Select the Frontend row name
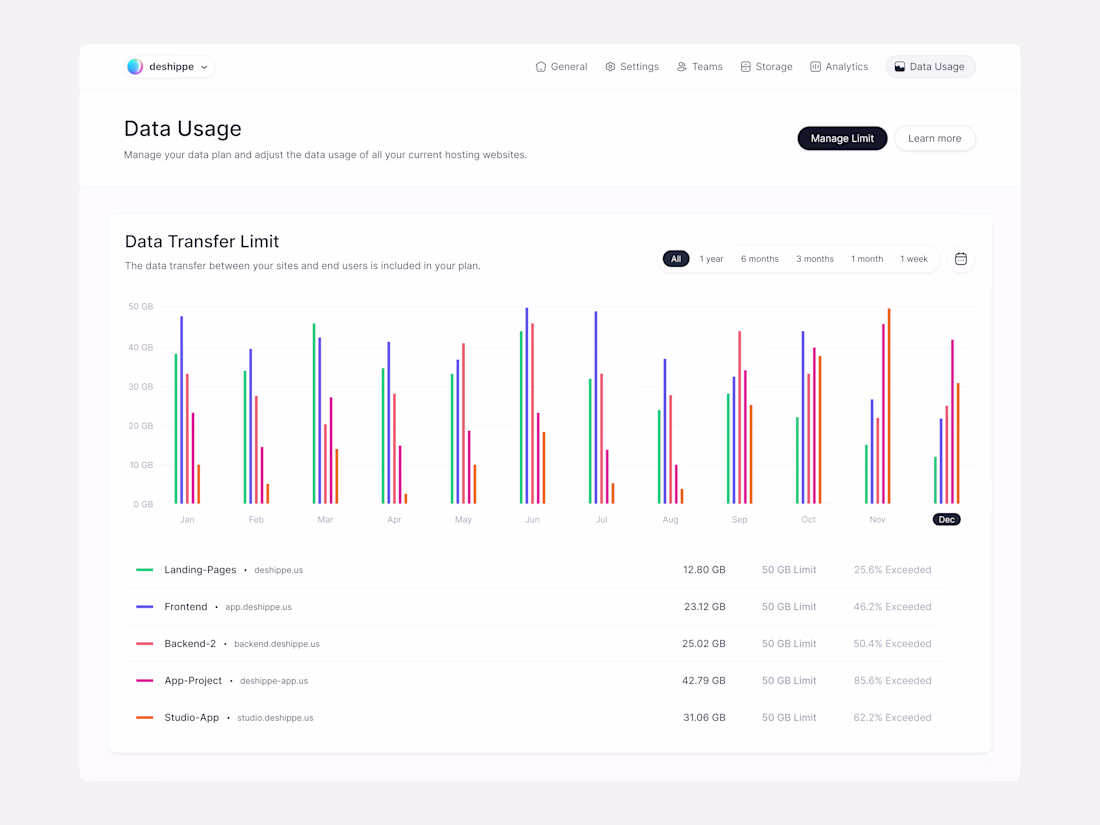Image resolution: width=1100 pixels, height=825 pixels. tap(186, 607)
